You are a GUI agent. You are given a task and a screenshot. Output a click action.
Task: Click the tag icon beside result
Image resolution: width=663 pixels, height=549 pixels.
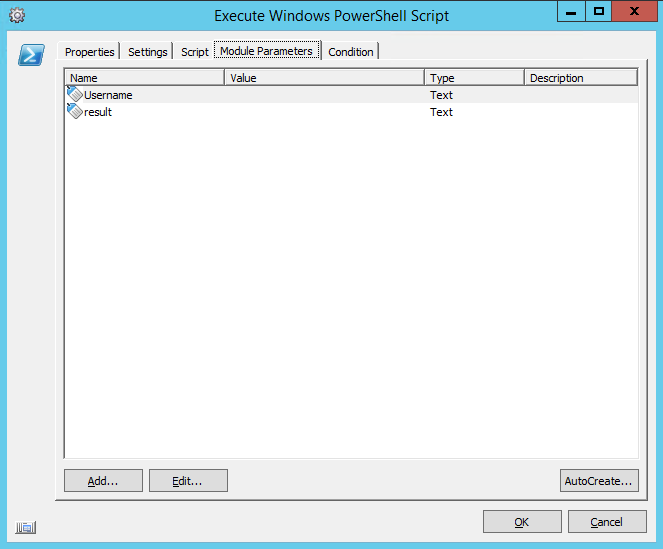tap(74, 111)
